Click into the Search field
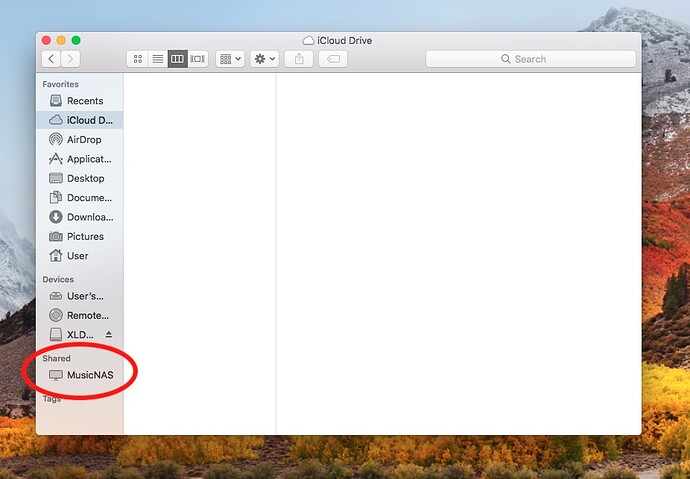690x479 pixels. pyautogui.click(x=531, y=59)
